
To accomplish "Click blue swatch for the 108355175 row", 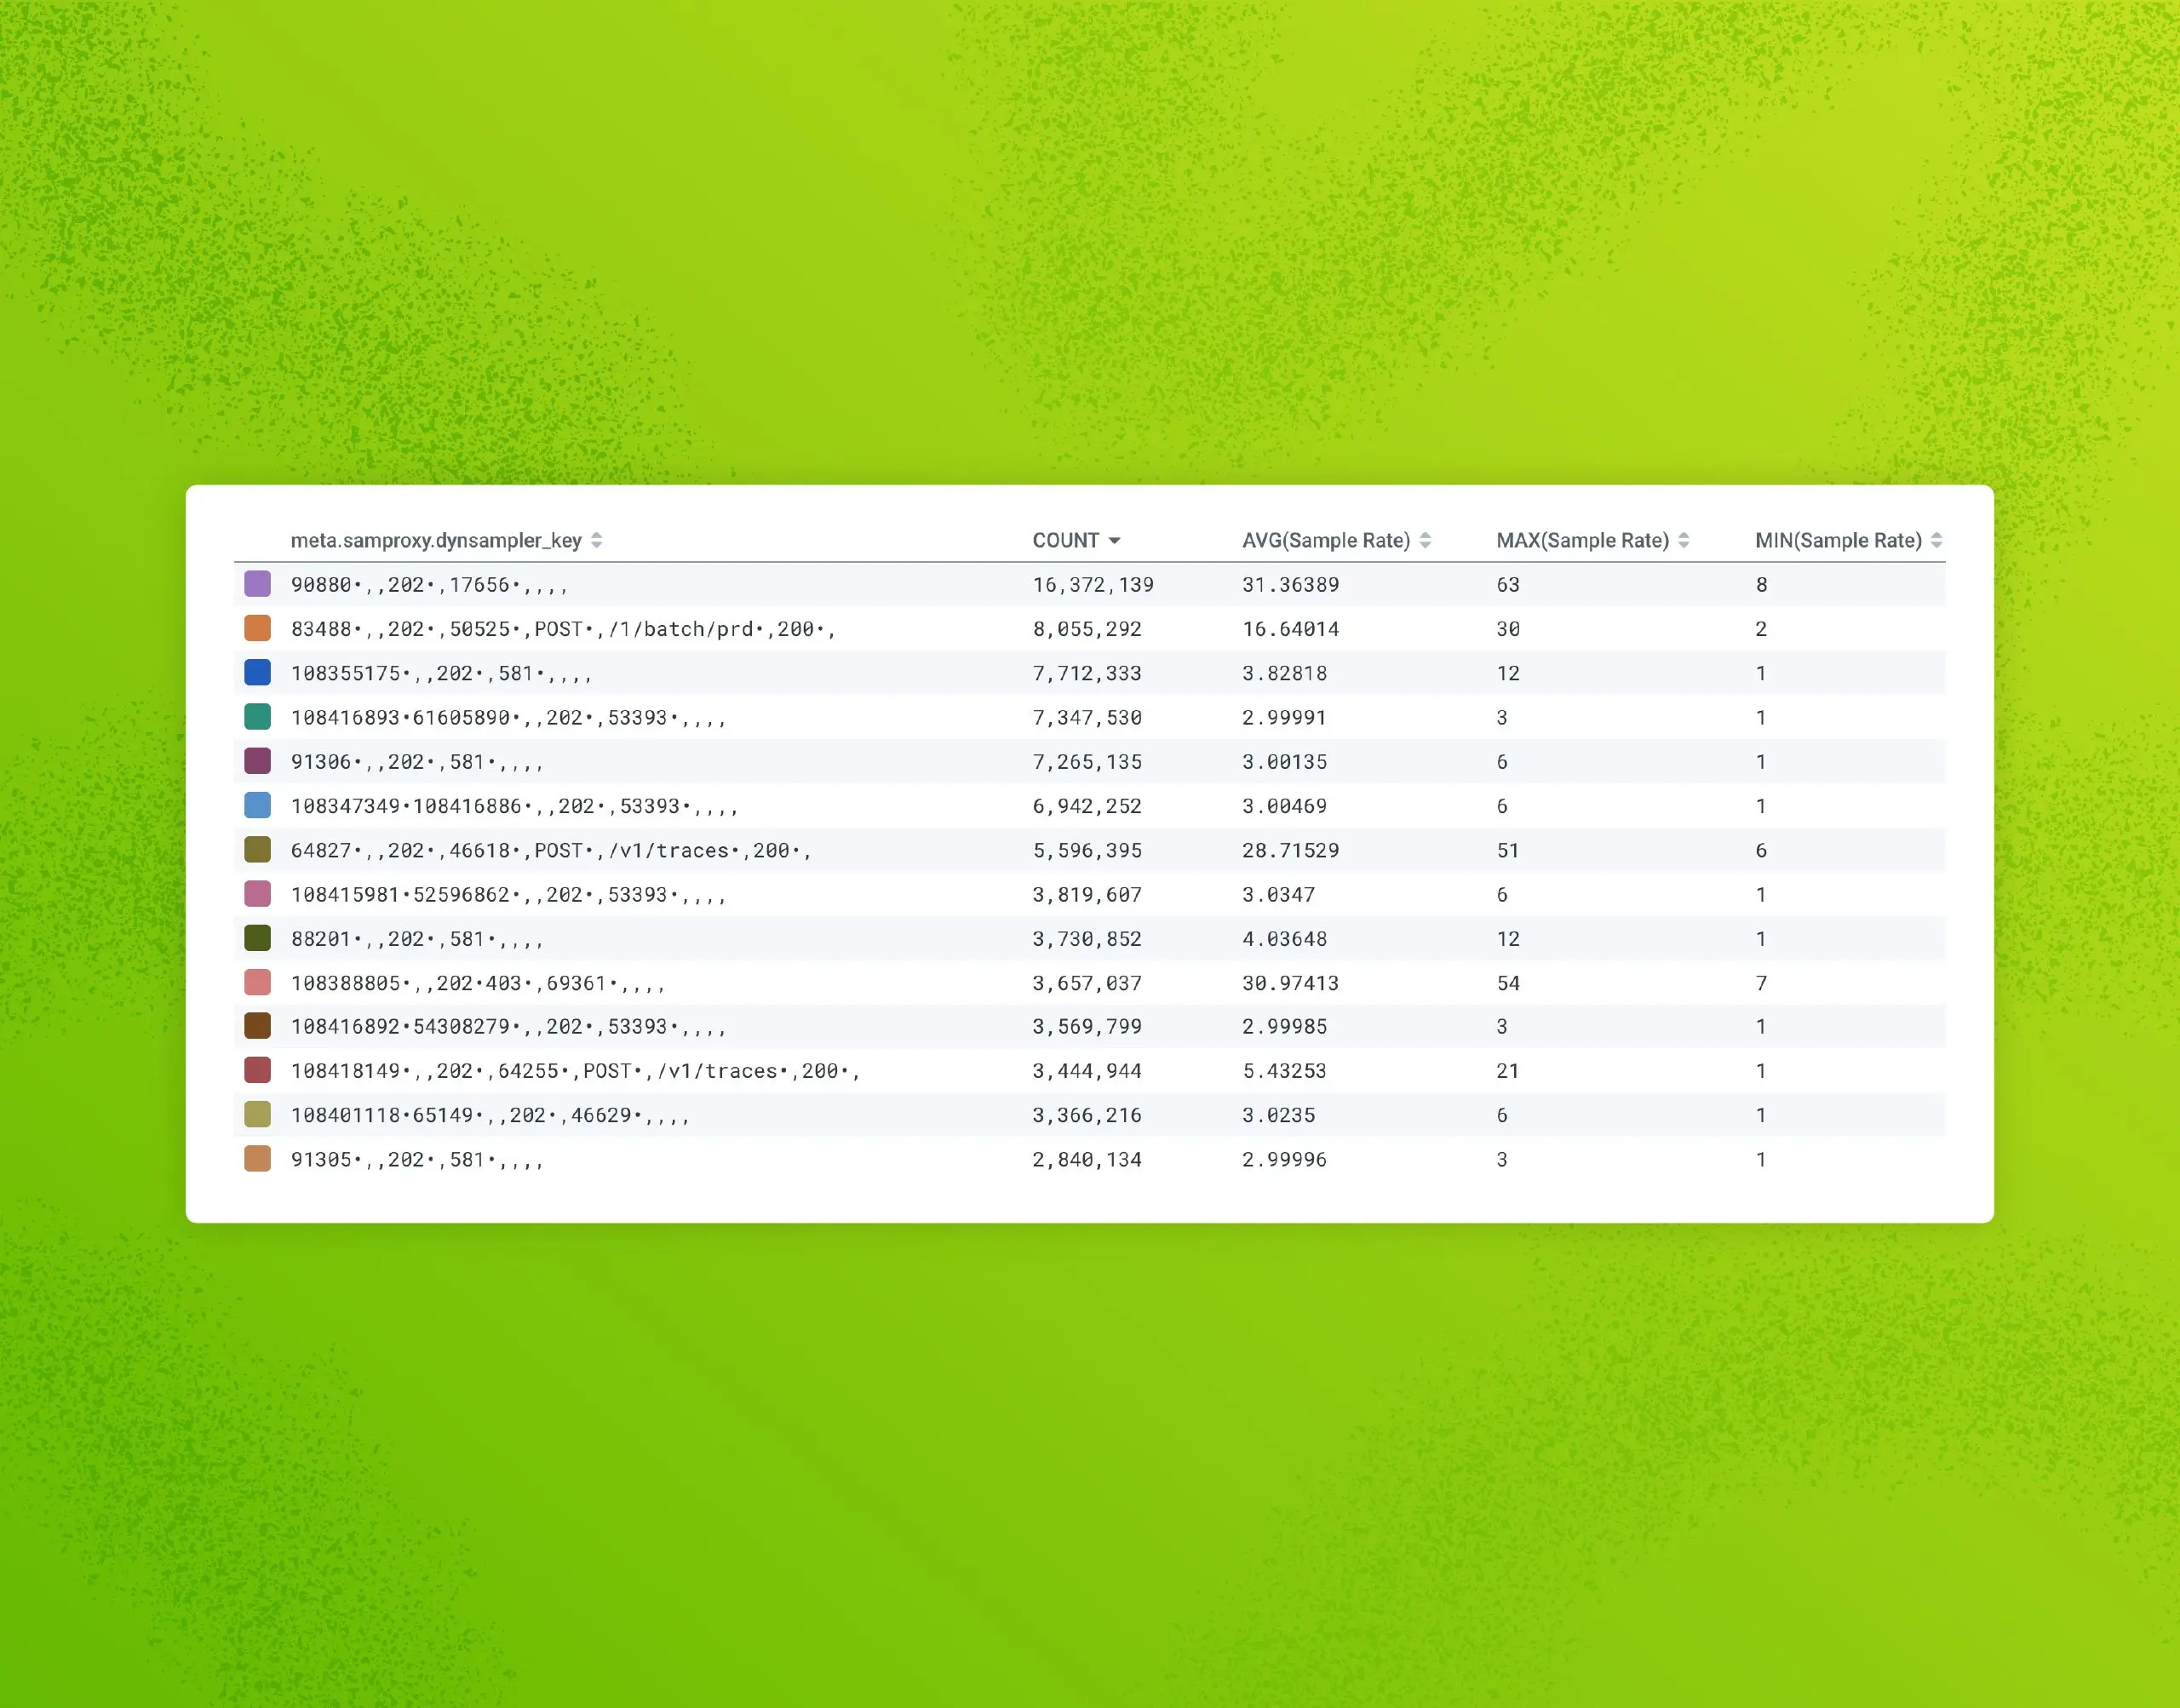I will (257, 672).
